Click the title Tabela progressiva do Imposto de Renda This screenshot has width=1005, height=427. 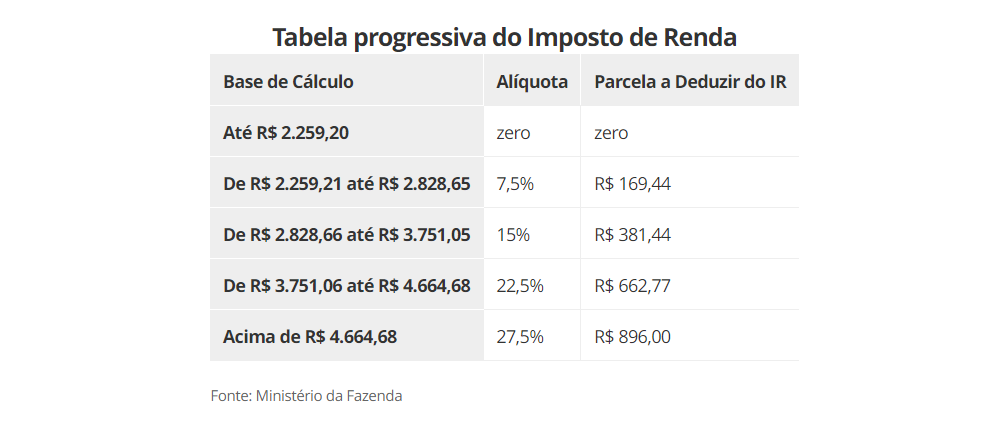504,37
